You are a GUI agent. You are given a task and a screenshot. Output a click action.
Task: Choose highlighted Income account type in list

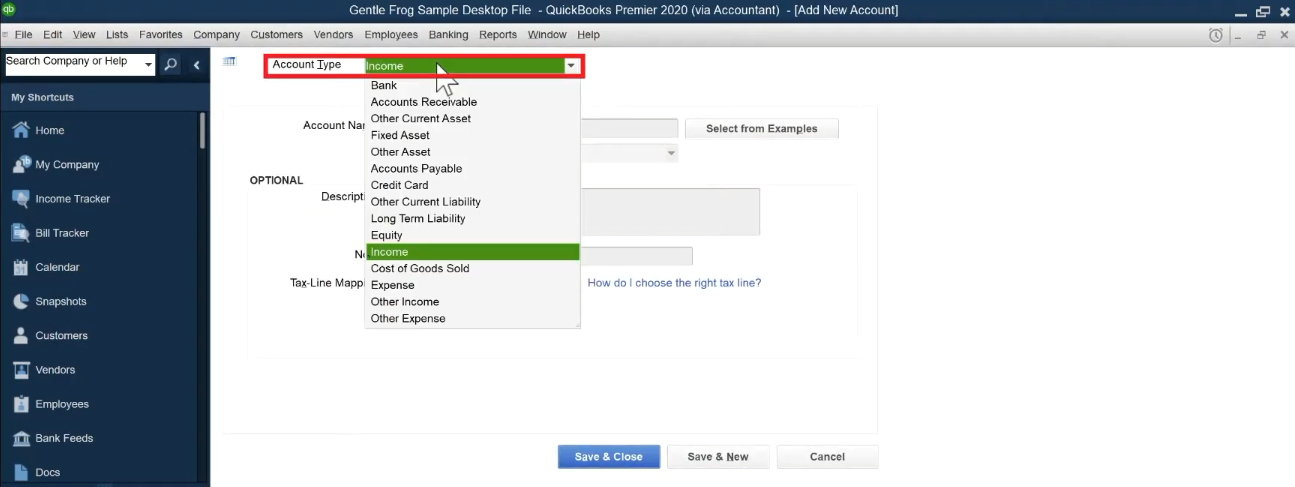tap(473, 252)
